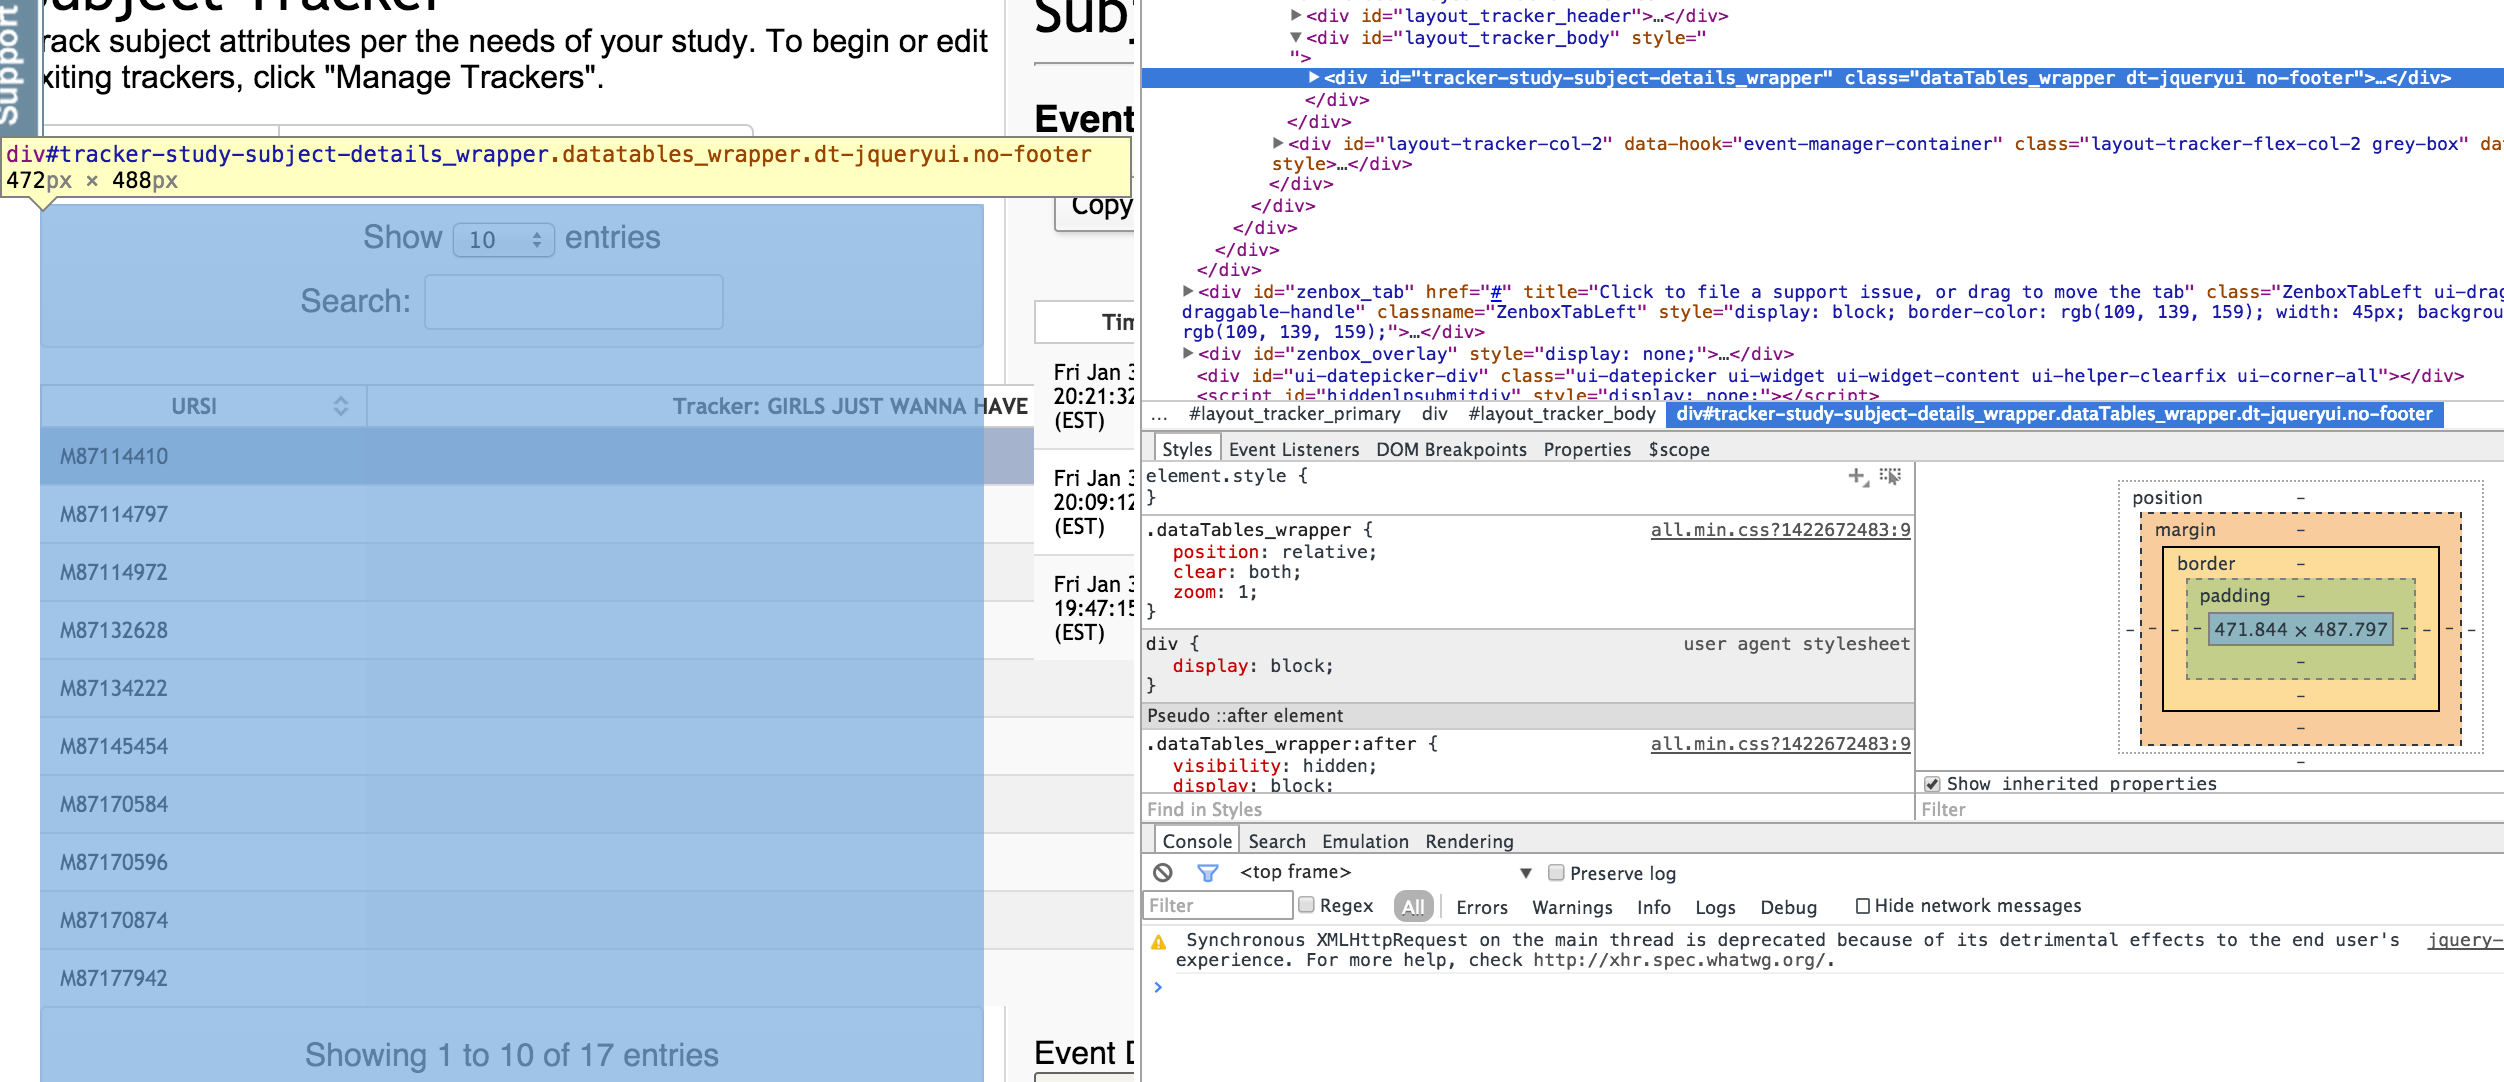Expand the layout-tracker-col-2 div node
The width and height of the screenshot is (2504, 1082).
(x=1278, y=144)
